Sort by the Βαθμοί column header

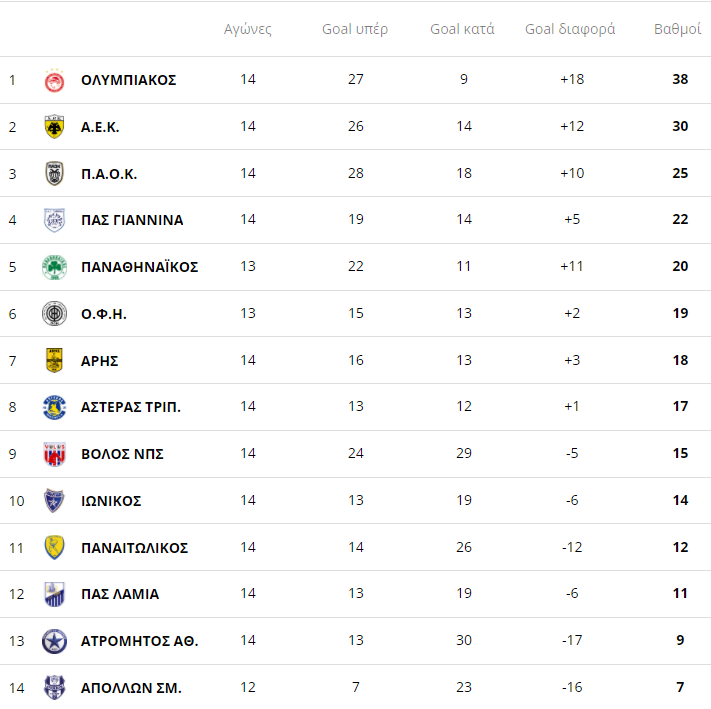(677, 29)
